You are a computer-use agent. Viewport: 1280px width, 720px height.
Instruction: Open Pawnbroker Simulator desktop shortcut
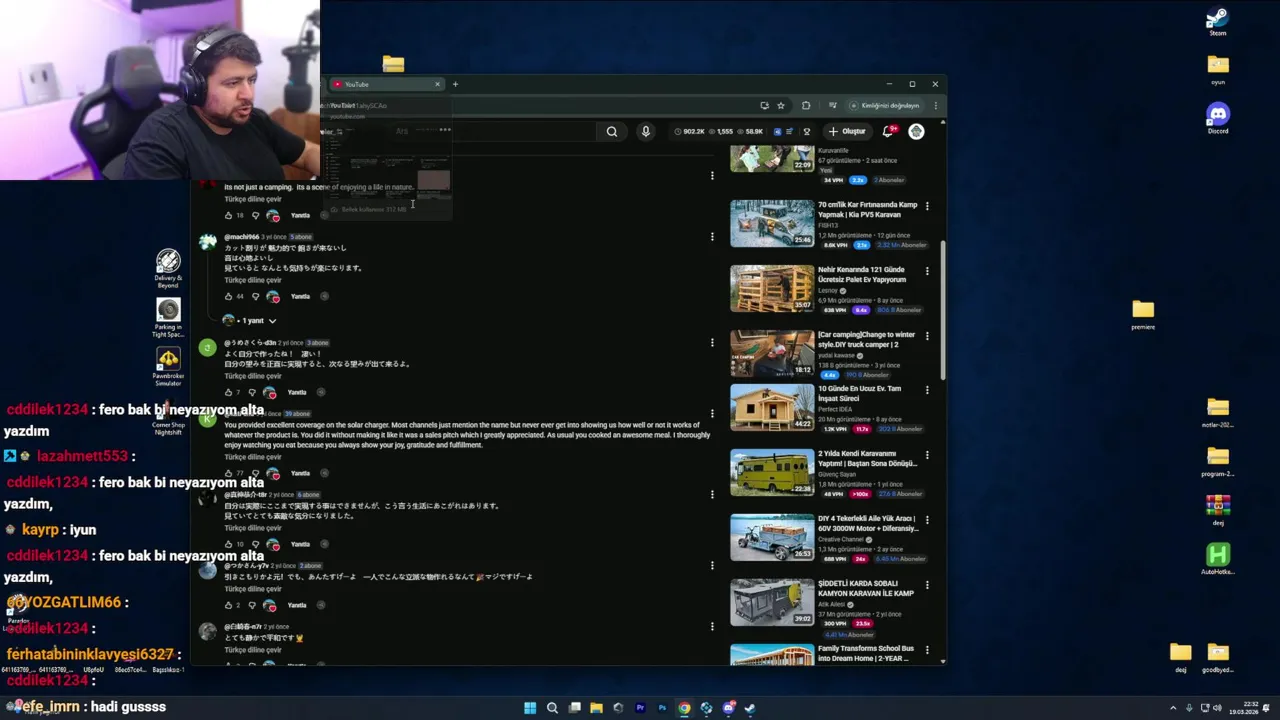coord(168,366)
